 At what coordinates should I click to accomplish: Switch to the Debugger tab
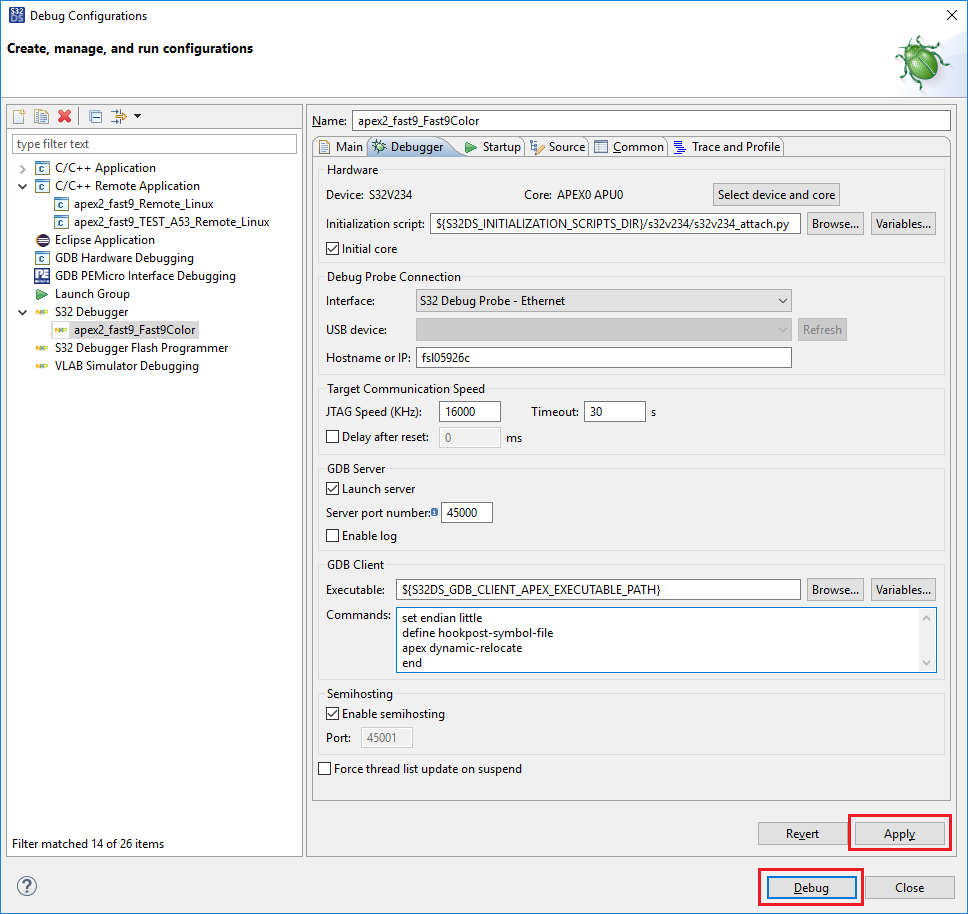(x=409, y=147)
